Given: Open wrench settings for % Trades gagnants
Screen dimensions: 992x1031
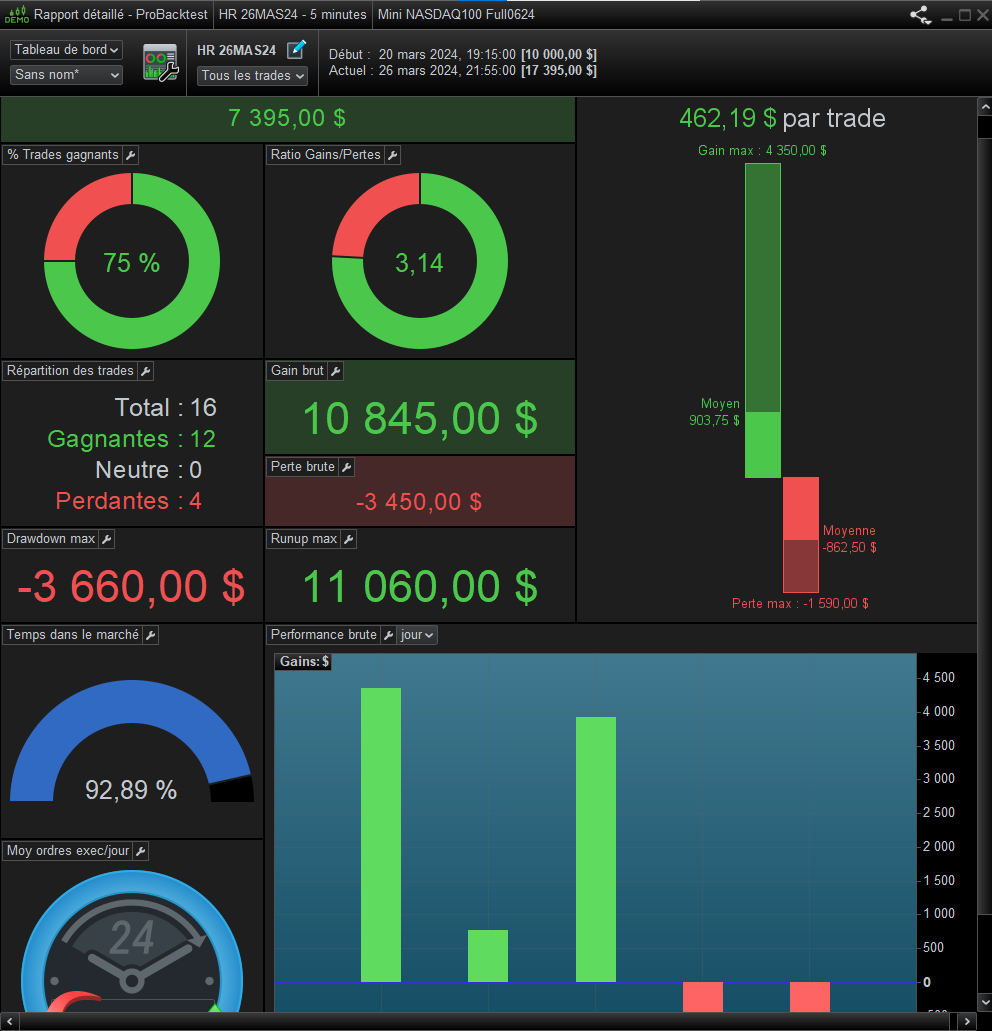Looking at the screenshot, I should coord(131,155).
